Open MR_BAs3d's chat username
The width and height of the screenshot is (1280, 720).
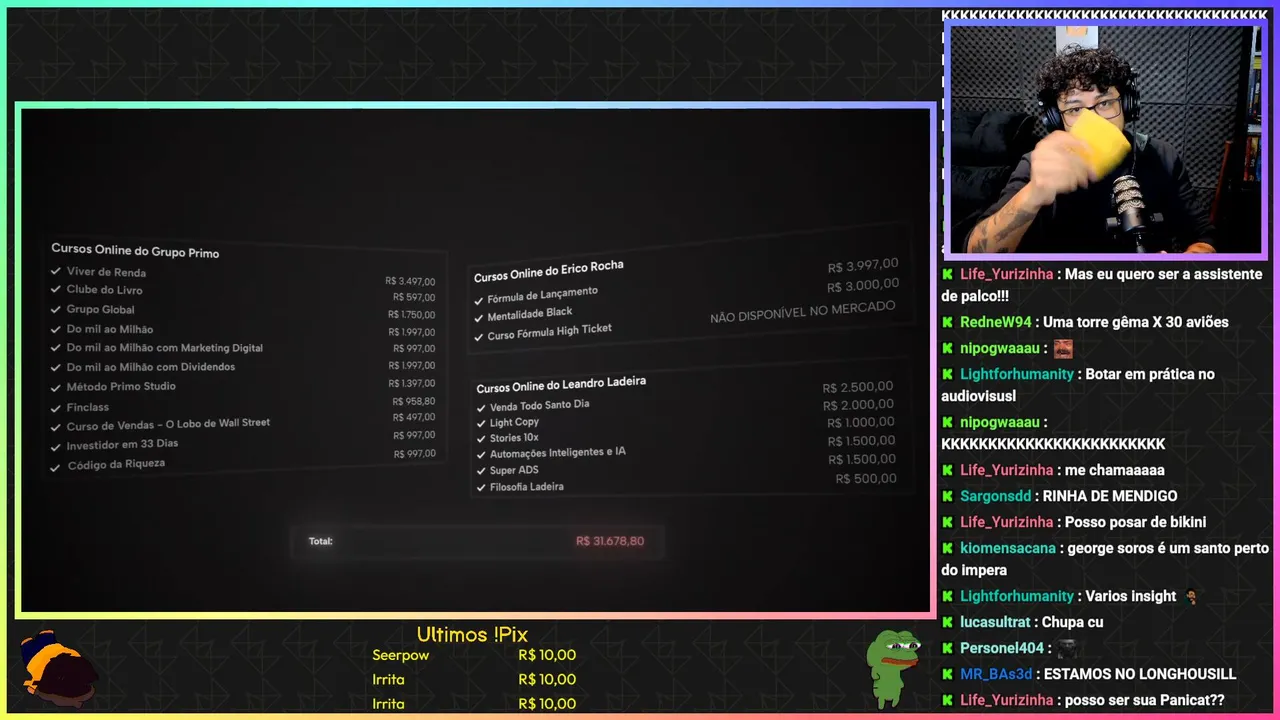tap(996, 674)
